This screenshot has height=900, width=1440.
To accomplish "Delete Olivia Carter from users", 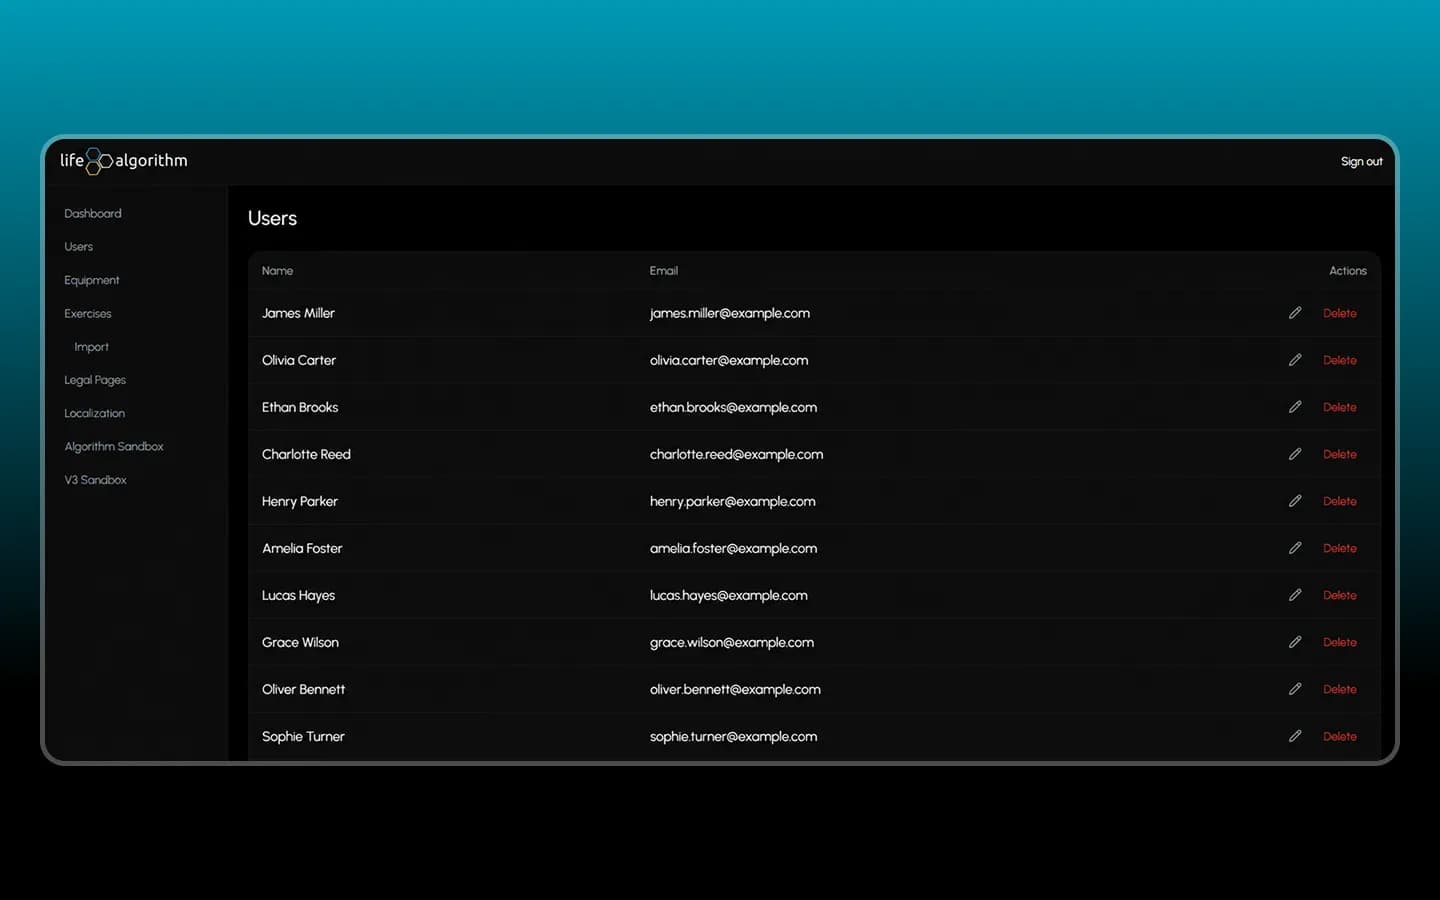I will (1340, 360).
